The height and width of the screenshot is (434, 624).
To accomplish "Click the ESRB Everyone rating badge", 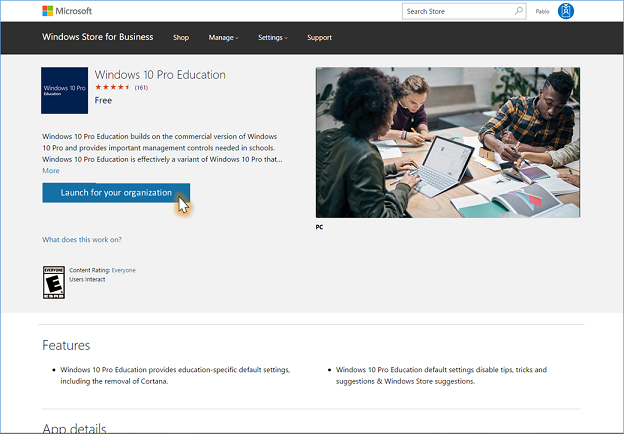I will (x=54, y=282).
